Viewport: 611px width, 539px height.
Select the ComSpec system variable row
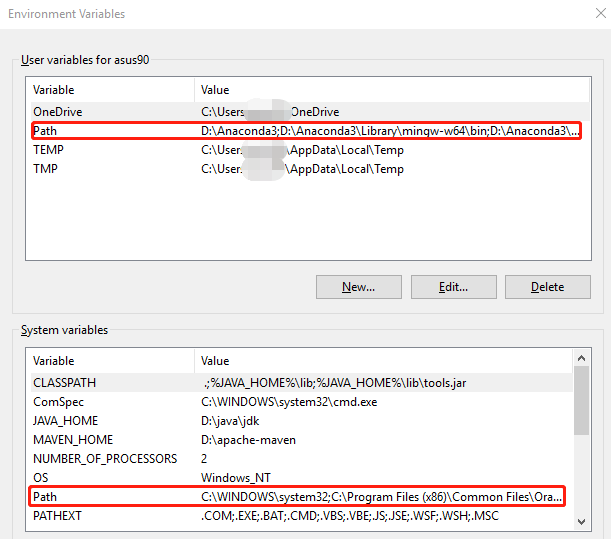coord(302,402)
